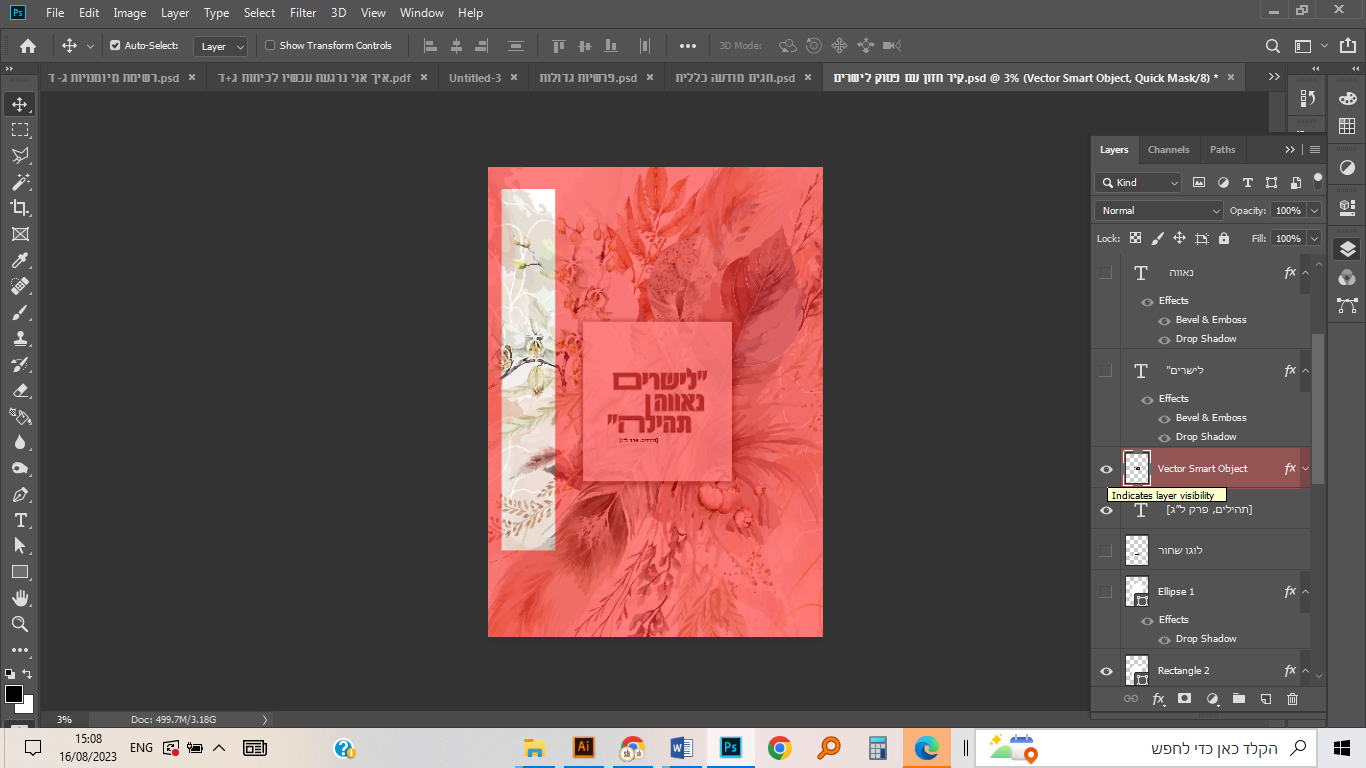Select the Hand tool
Screen dimensions: 1366x768
(20, 598)
